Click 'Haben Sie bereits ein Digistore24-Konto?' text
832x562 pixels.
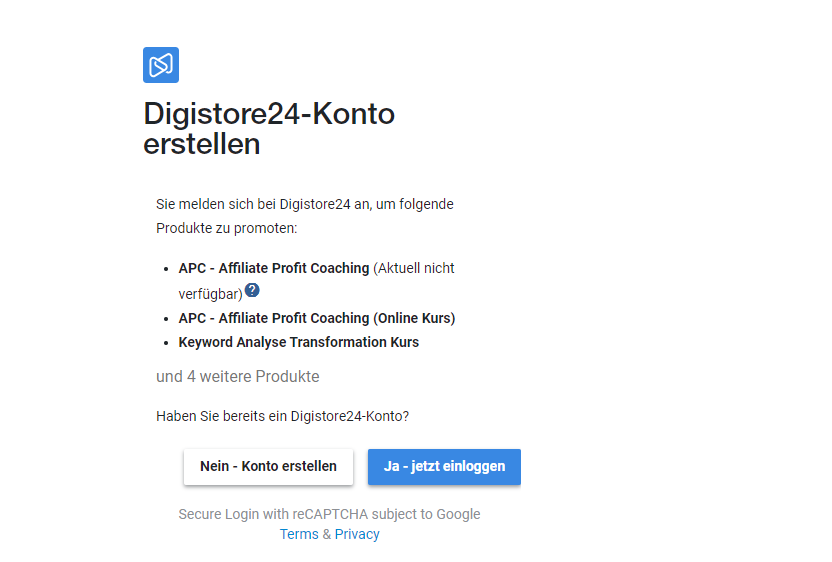pos(282,416)
